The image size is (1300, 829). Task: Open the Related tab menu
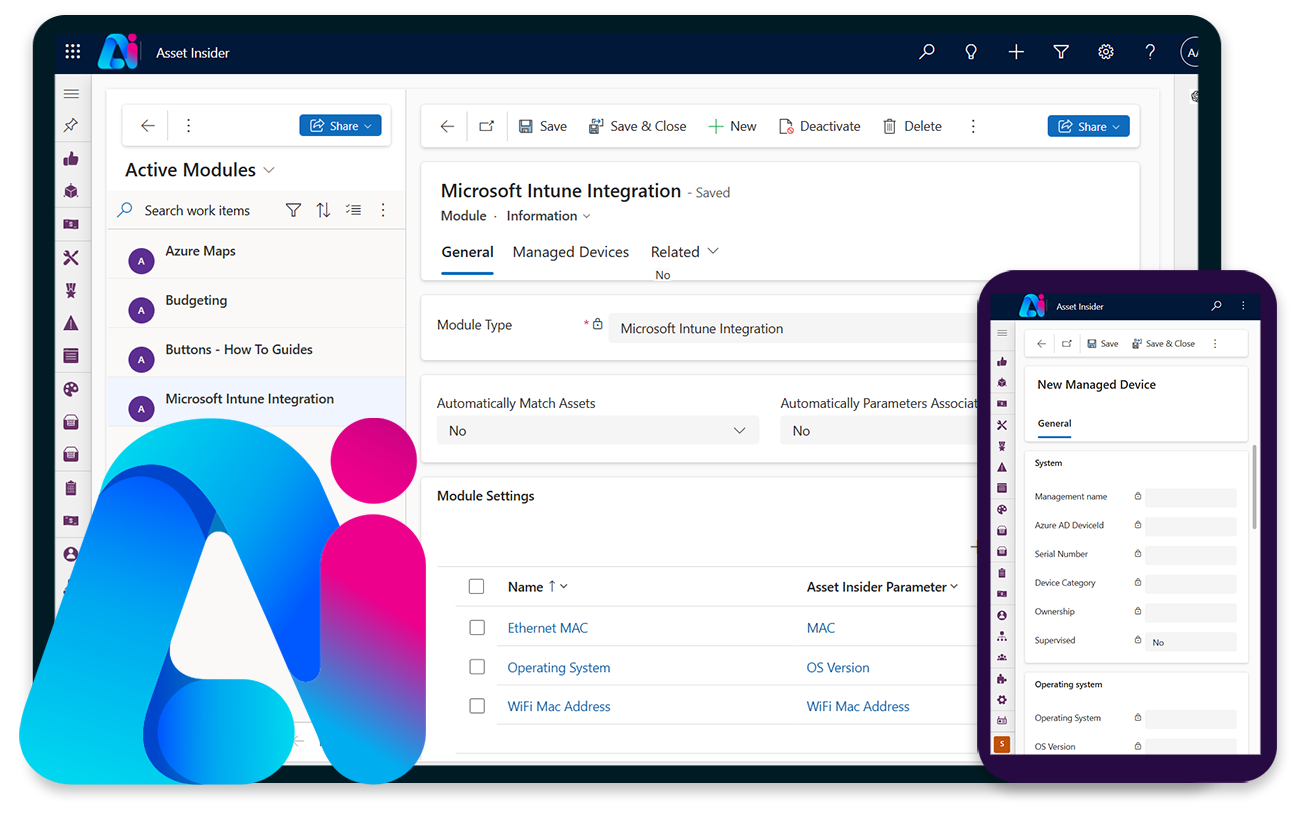point(685,252)
